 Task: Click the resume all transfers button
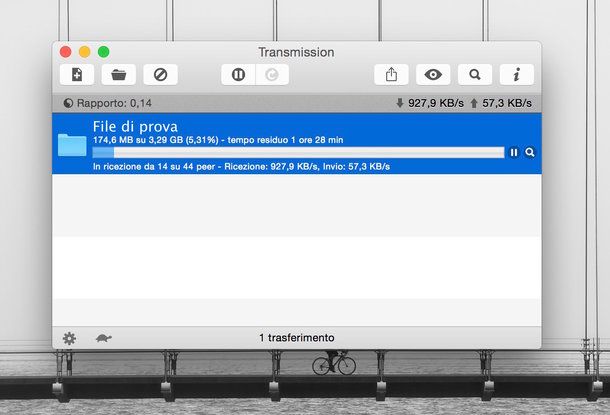[x=272, y=74]
